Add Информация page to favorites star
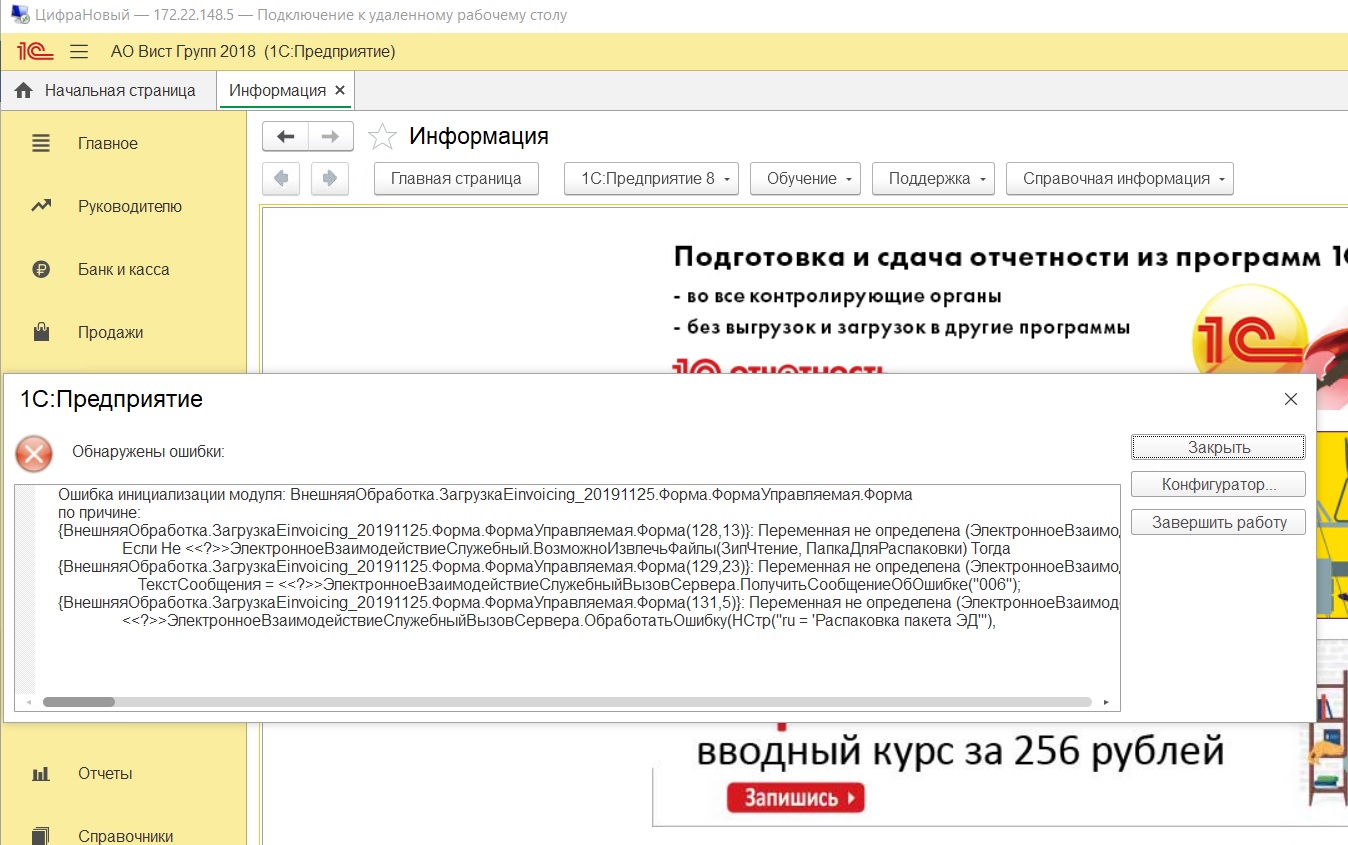The image size is (1348, 845). [382, 137]
